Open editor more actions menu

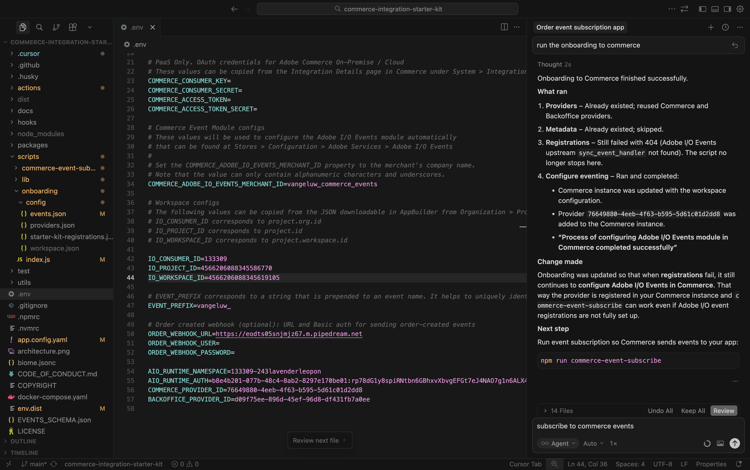click(517, 27)
